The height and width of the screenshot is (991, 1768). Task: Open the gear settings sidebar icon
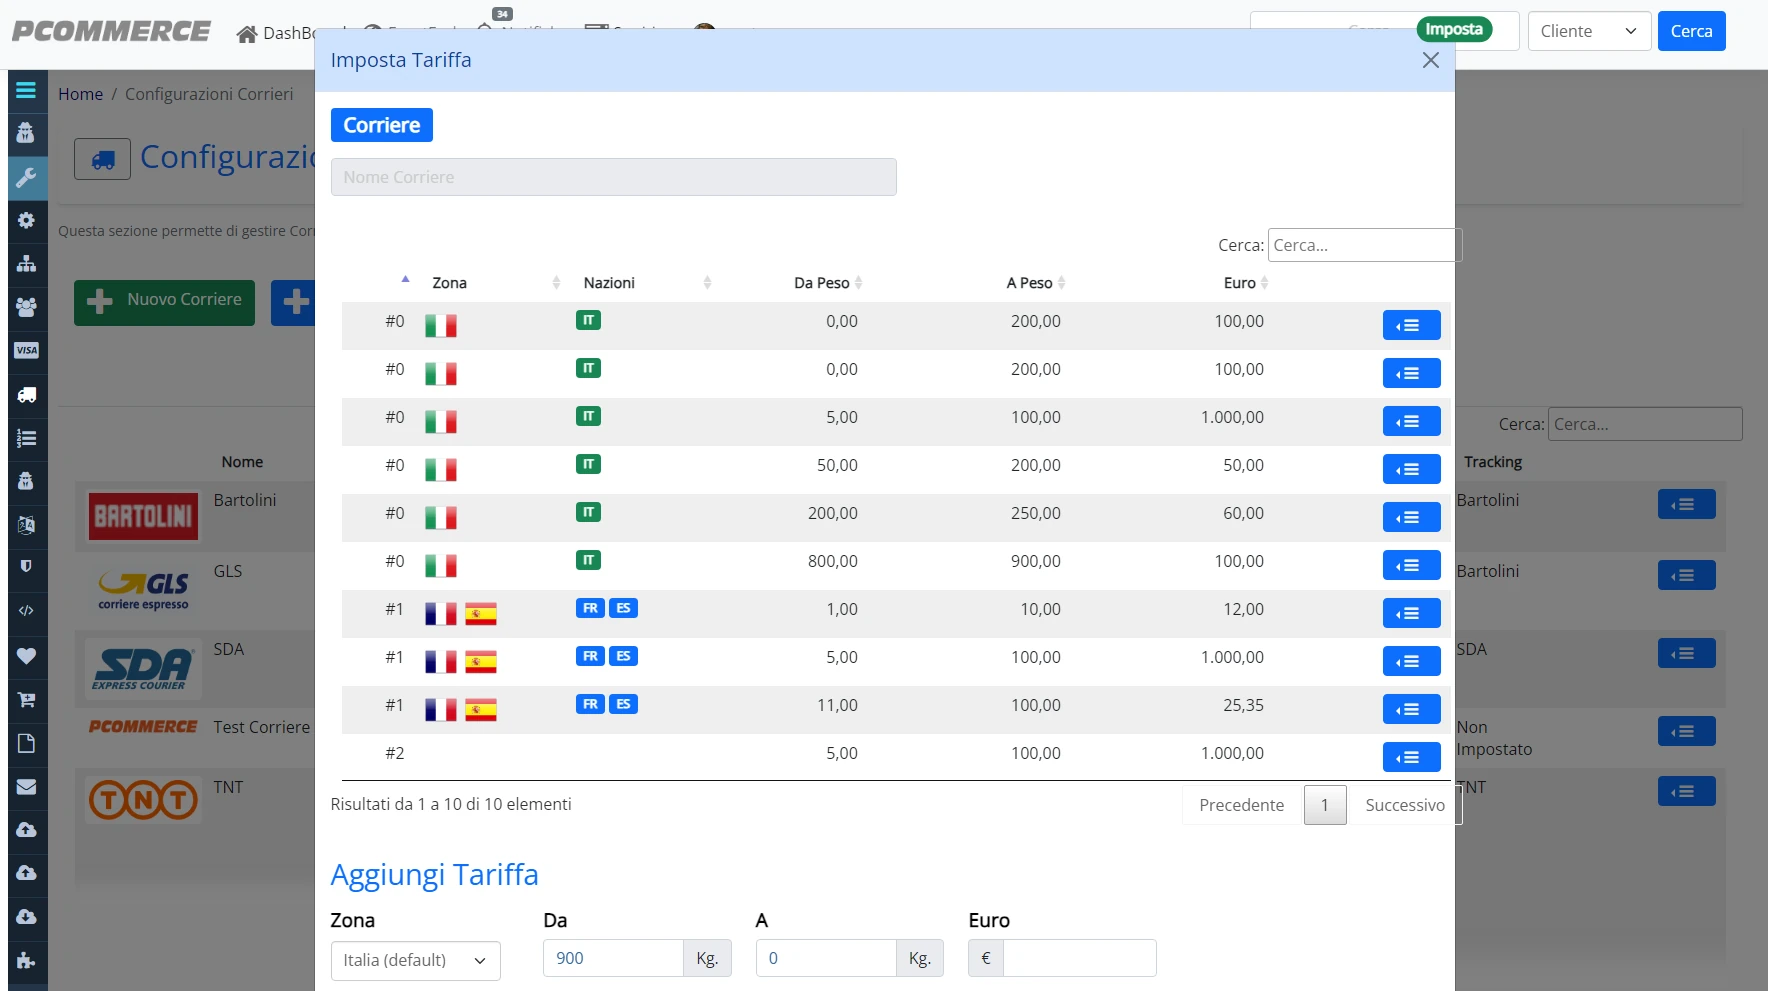[x=26, y=221]
